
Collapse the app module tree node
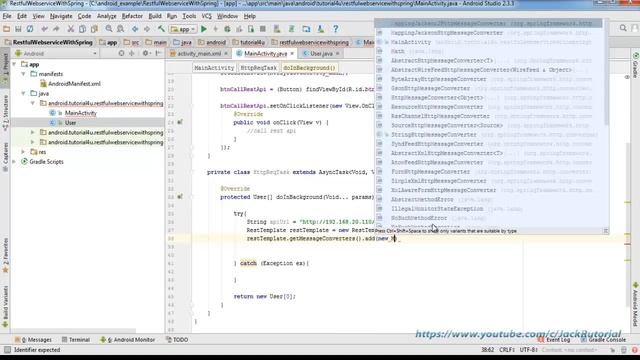click(14, 64)
